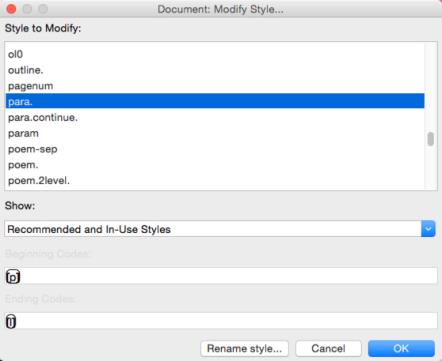Click the Beginning Codes field
The height and width of the screenshot is (361, 442).
click(221, 276)
